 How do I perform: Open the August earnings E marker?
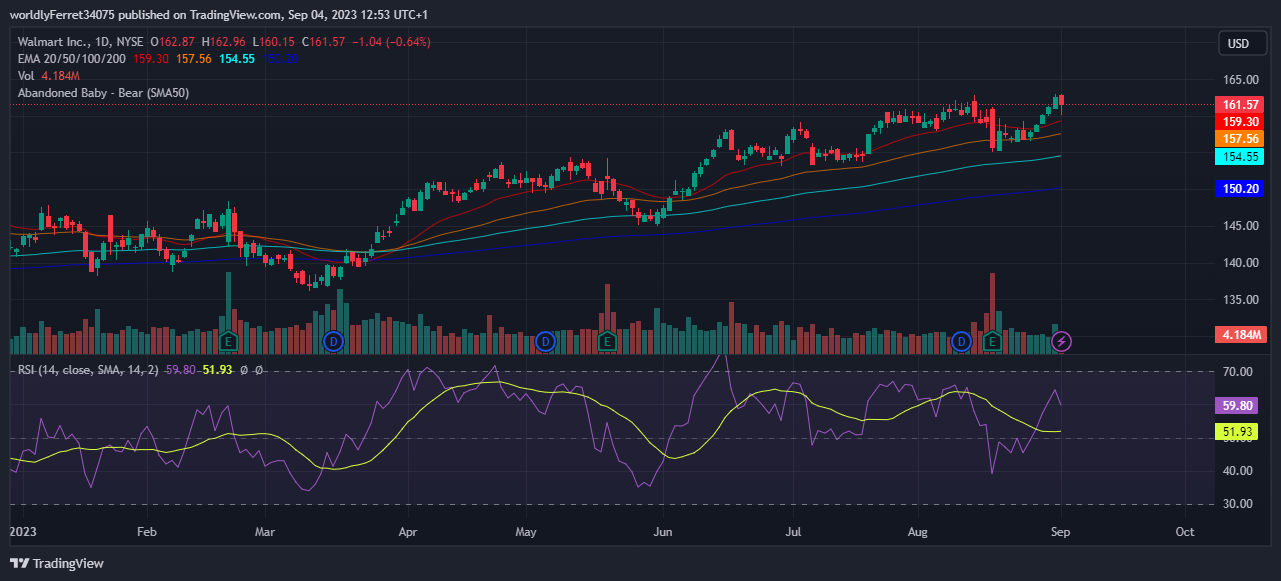[x=992, y=341]
